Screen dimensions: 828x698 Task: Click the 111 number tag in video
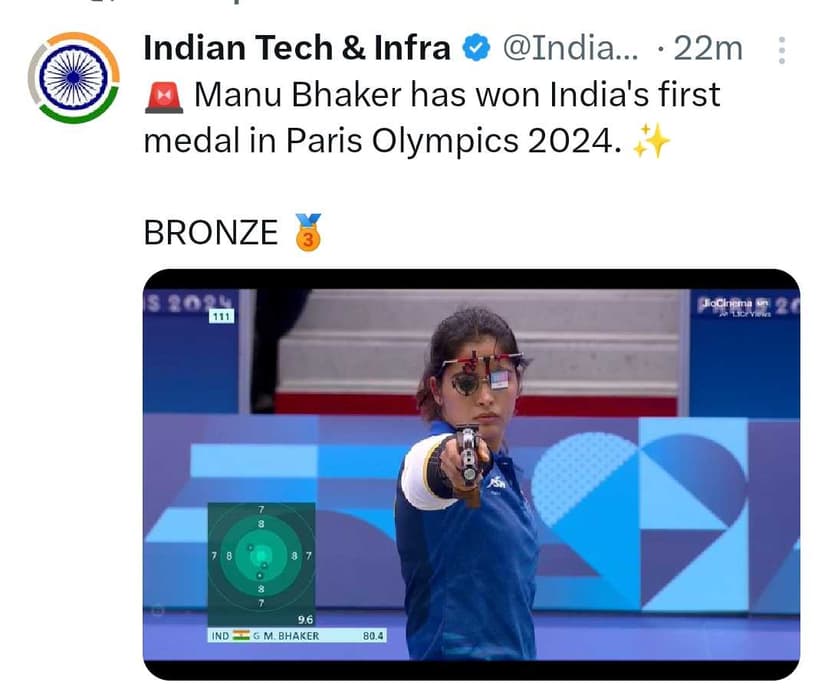220,318
